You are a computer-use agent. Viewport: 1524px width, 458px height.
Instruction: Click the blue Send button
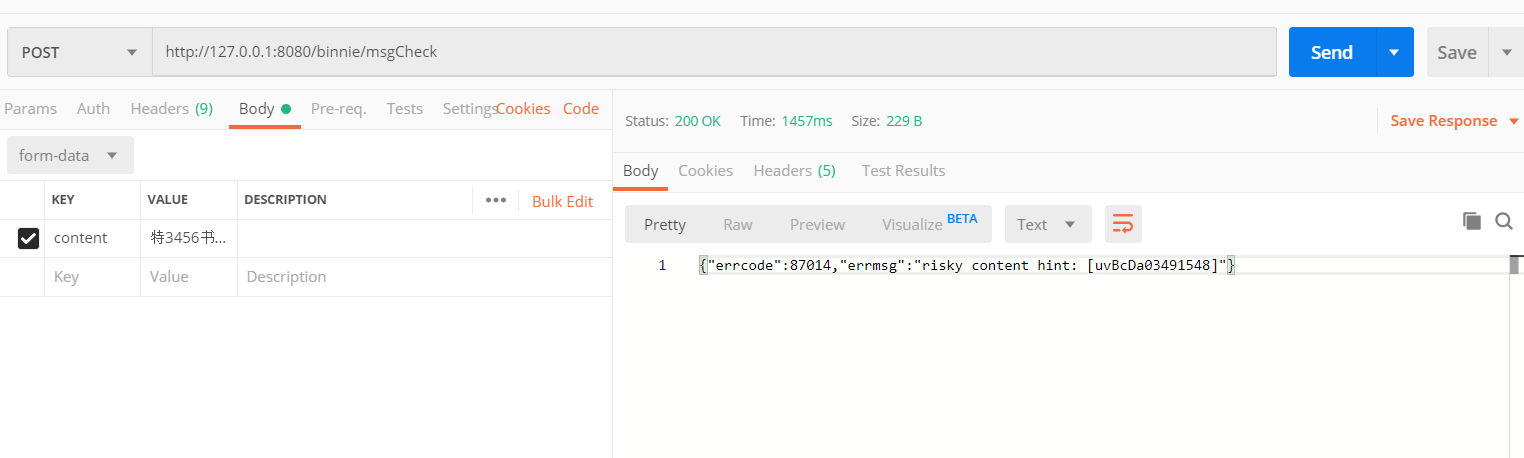[1331, 52]
